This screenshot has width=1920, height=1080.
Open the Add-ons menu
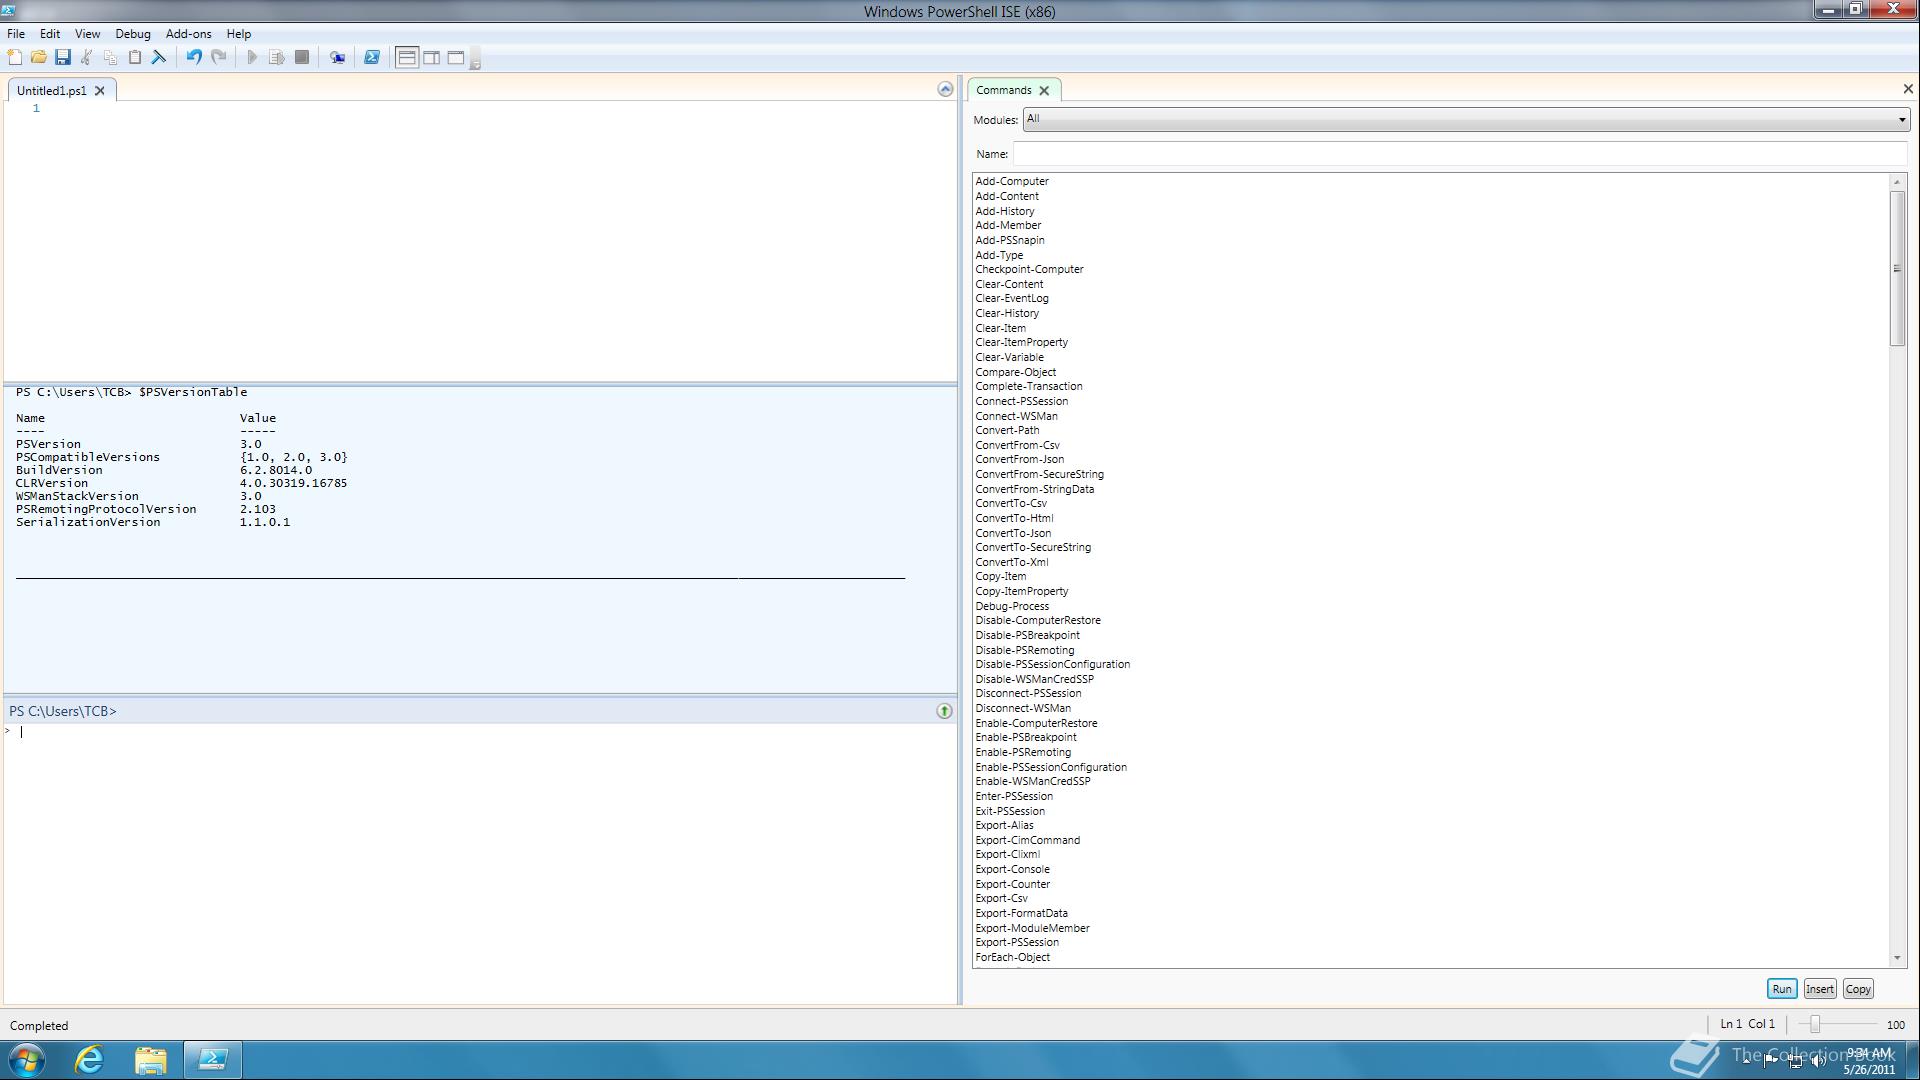[188, 33]
